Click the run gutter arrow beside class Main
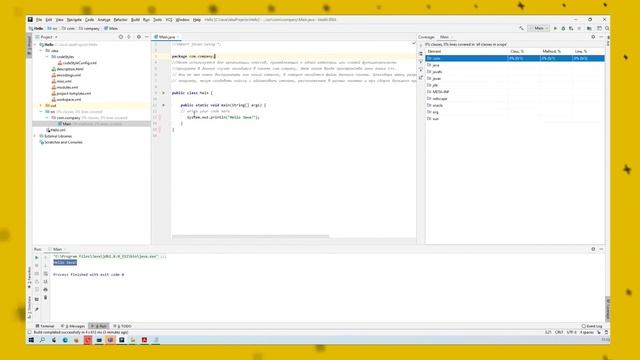This screenshot has height=360, width=640. 163,93
